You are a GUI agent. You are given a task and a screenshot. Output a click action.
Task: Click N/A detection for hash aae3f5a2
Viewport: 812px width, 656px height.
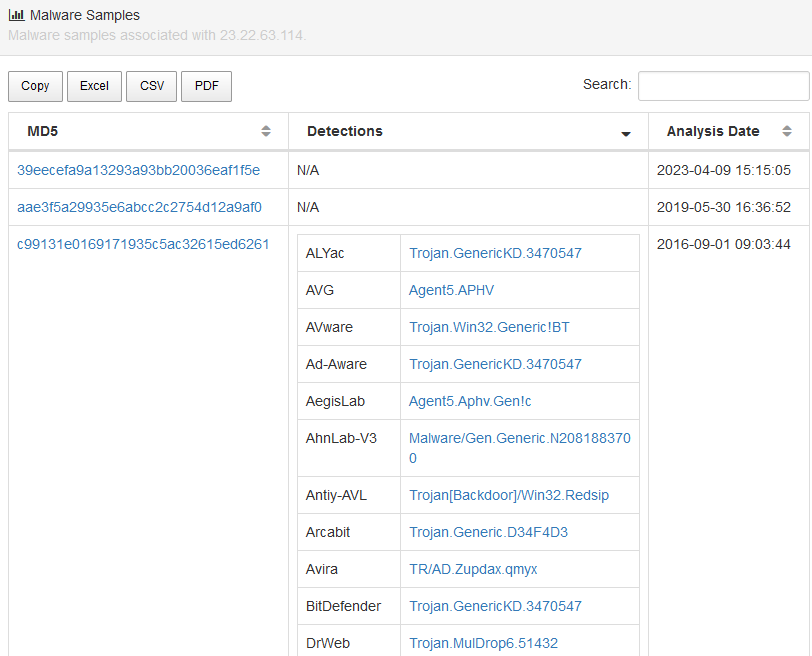pyautogui.click(x=308, y=207)
